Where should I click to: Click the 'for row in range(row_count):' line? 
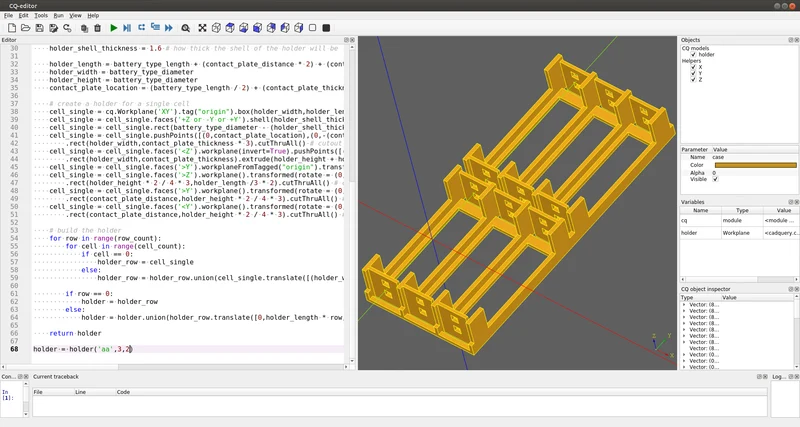point(105,238)
